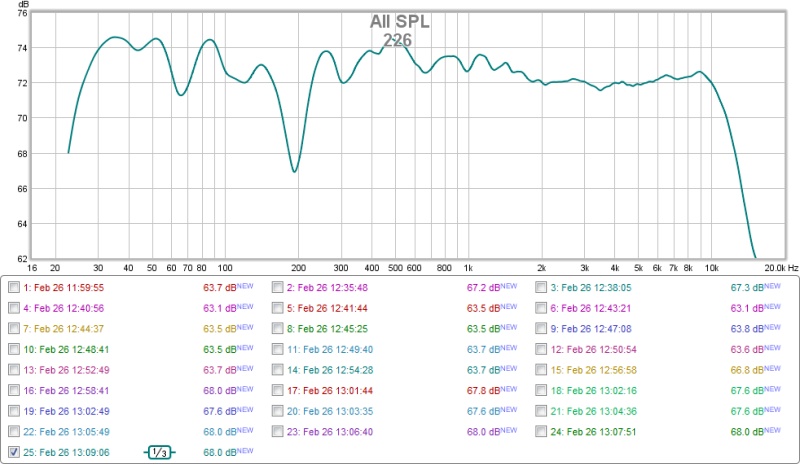800x465 pixels.
Task: Click the 20.0k Hz axis label
Action: click(781, 268)
